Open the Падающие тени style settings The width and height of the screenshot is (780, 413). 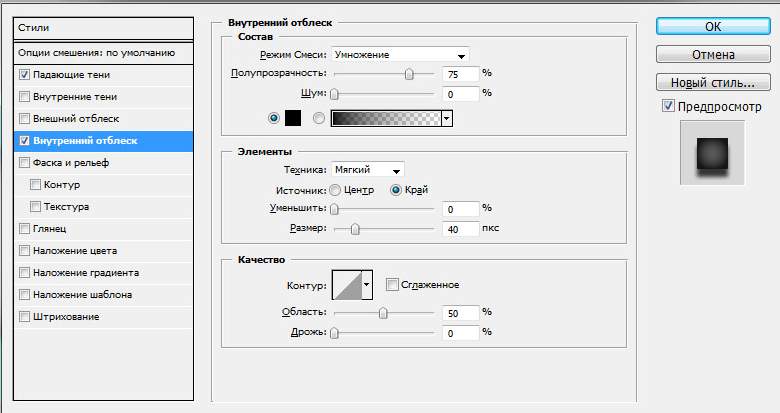(72, 75)
